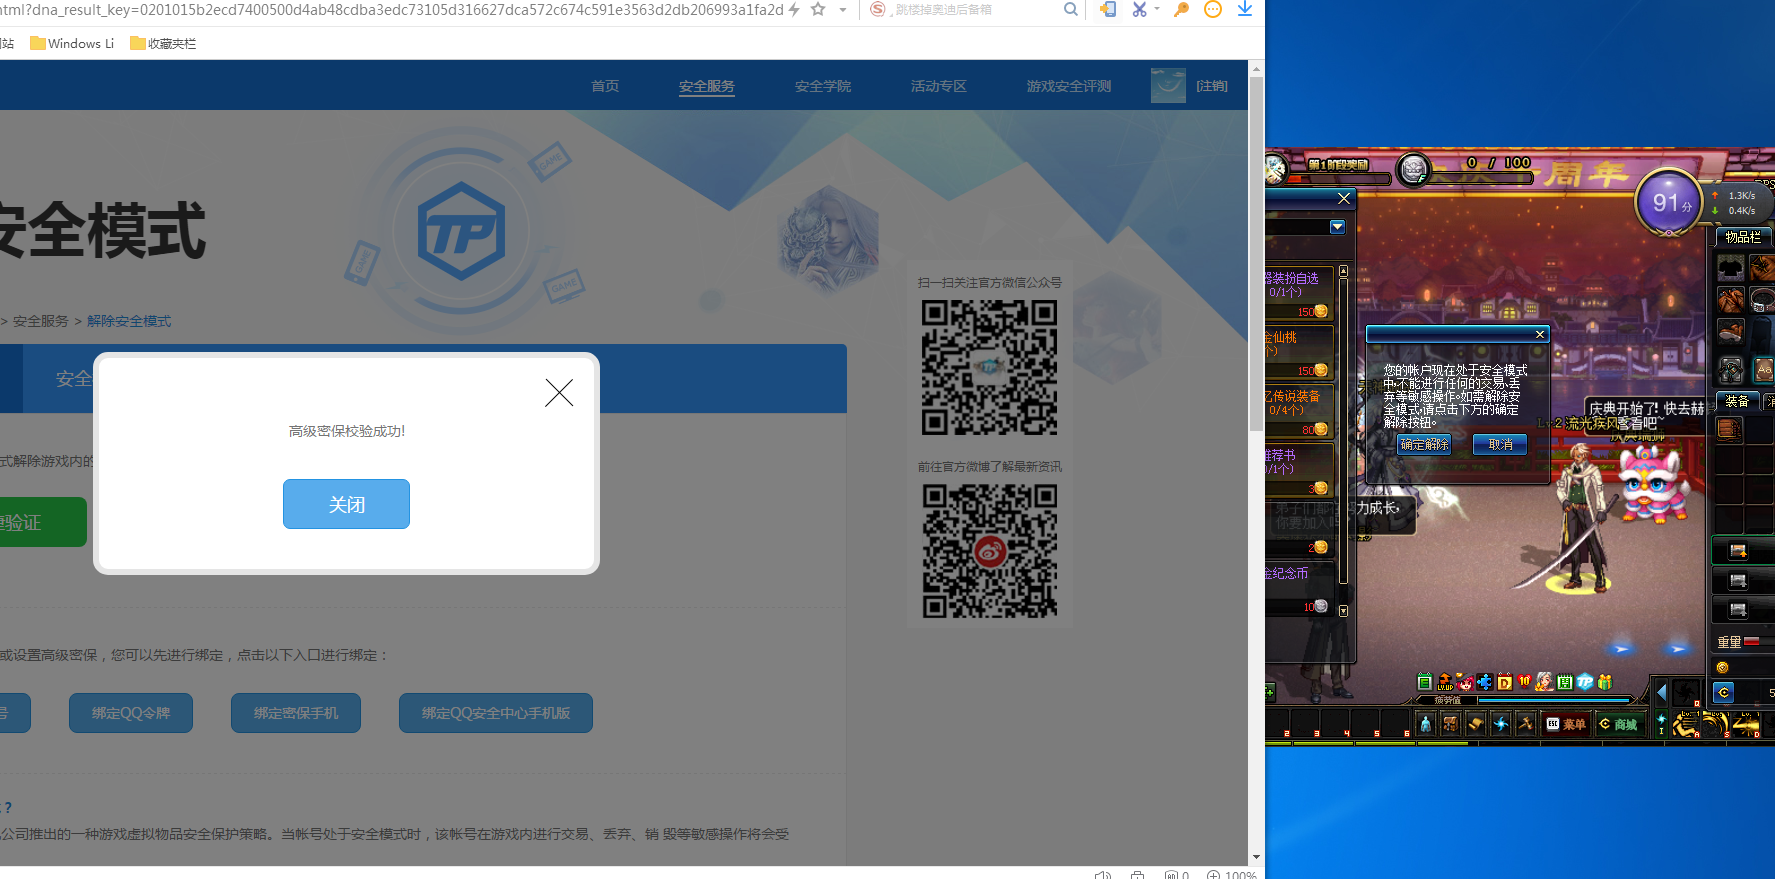Click the auction hammer icon in the game menu bar
Screen dimensions: 1775x879
[1526, 723]
